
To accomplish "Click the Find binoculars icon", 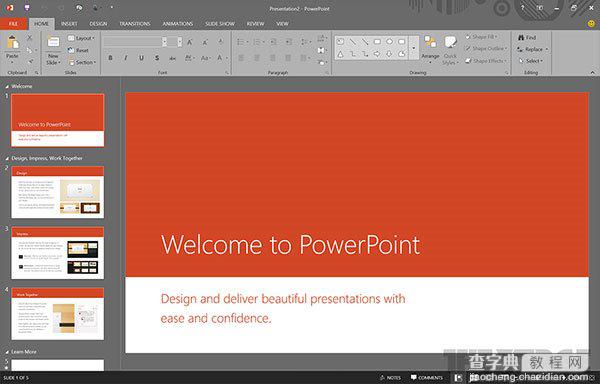I will (x=521, y=37).
